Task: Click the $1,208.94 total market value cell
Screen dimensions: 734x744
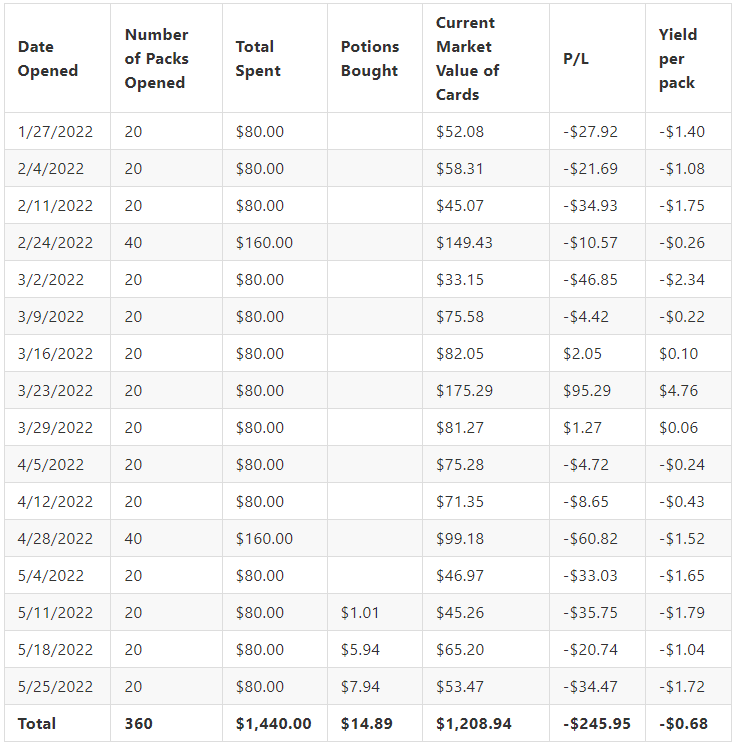Action: click(474, 724)
